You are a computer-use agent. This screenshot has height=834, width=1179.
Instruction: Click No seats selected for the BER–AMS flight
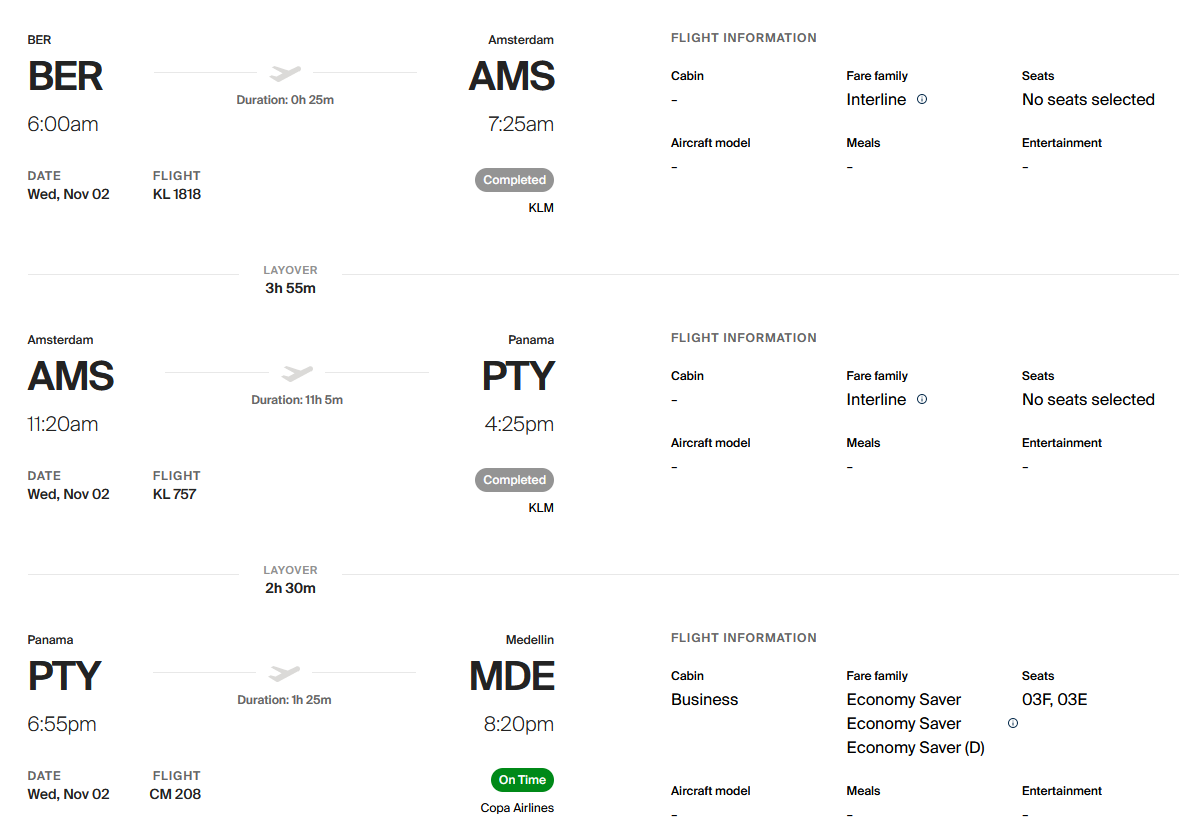(x=1088, y=100)
